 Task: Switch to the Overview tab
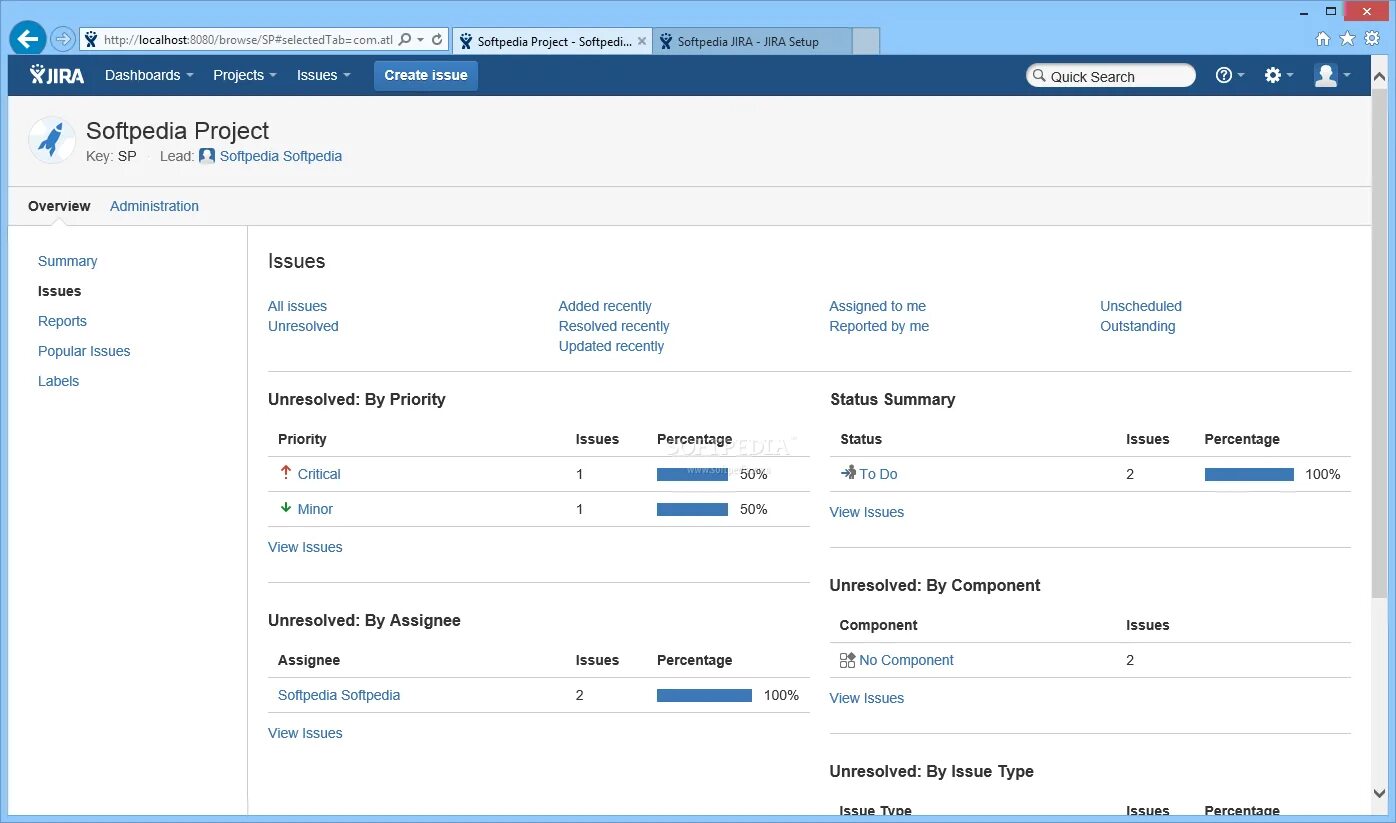[x=59, y=206]
